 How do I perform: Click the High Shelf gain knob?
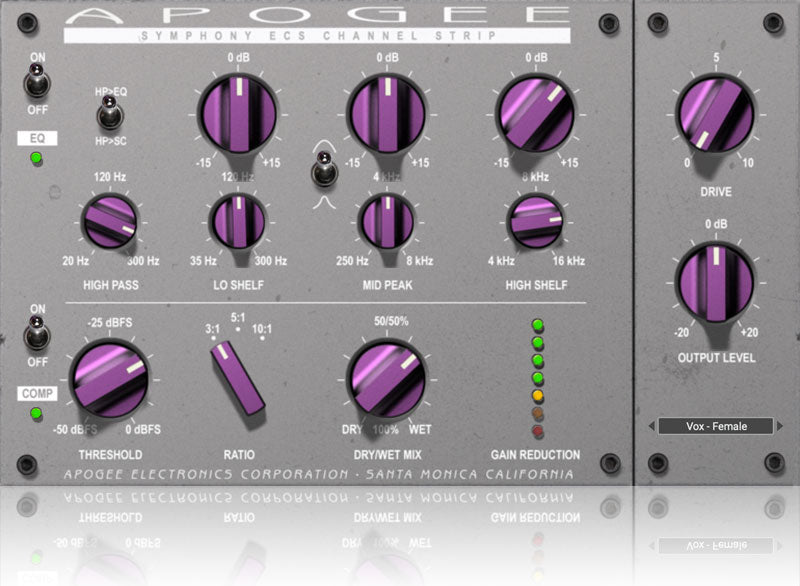536,113
